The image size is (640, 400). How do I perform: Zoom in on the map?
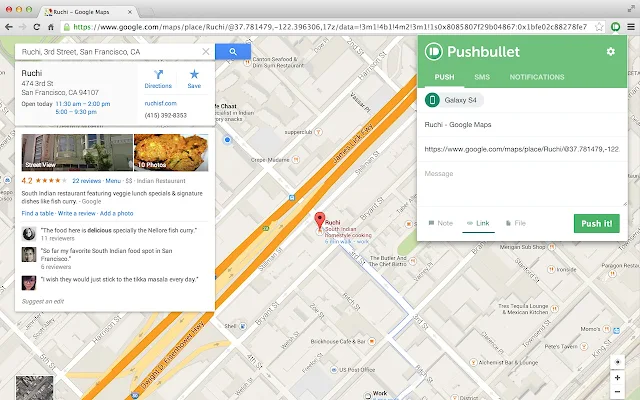[617, 378]
